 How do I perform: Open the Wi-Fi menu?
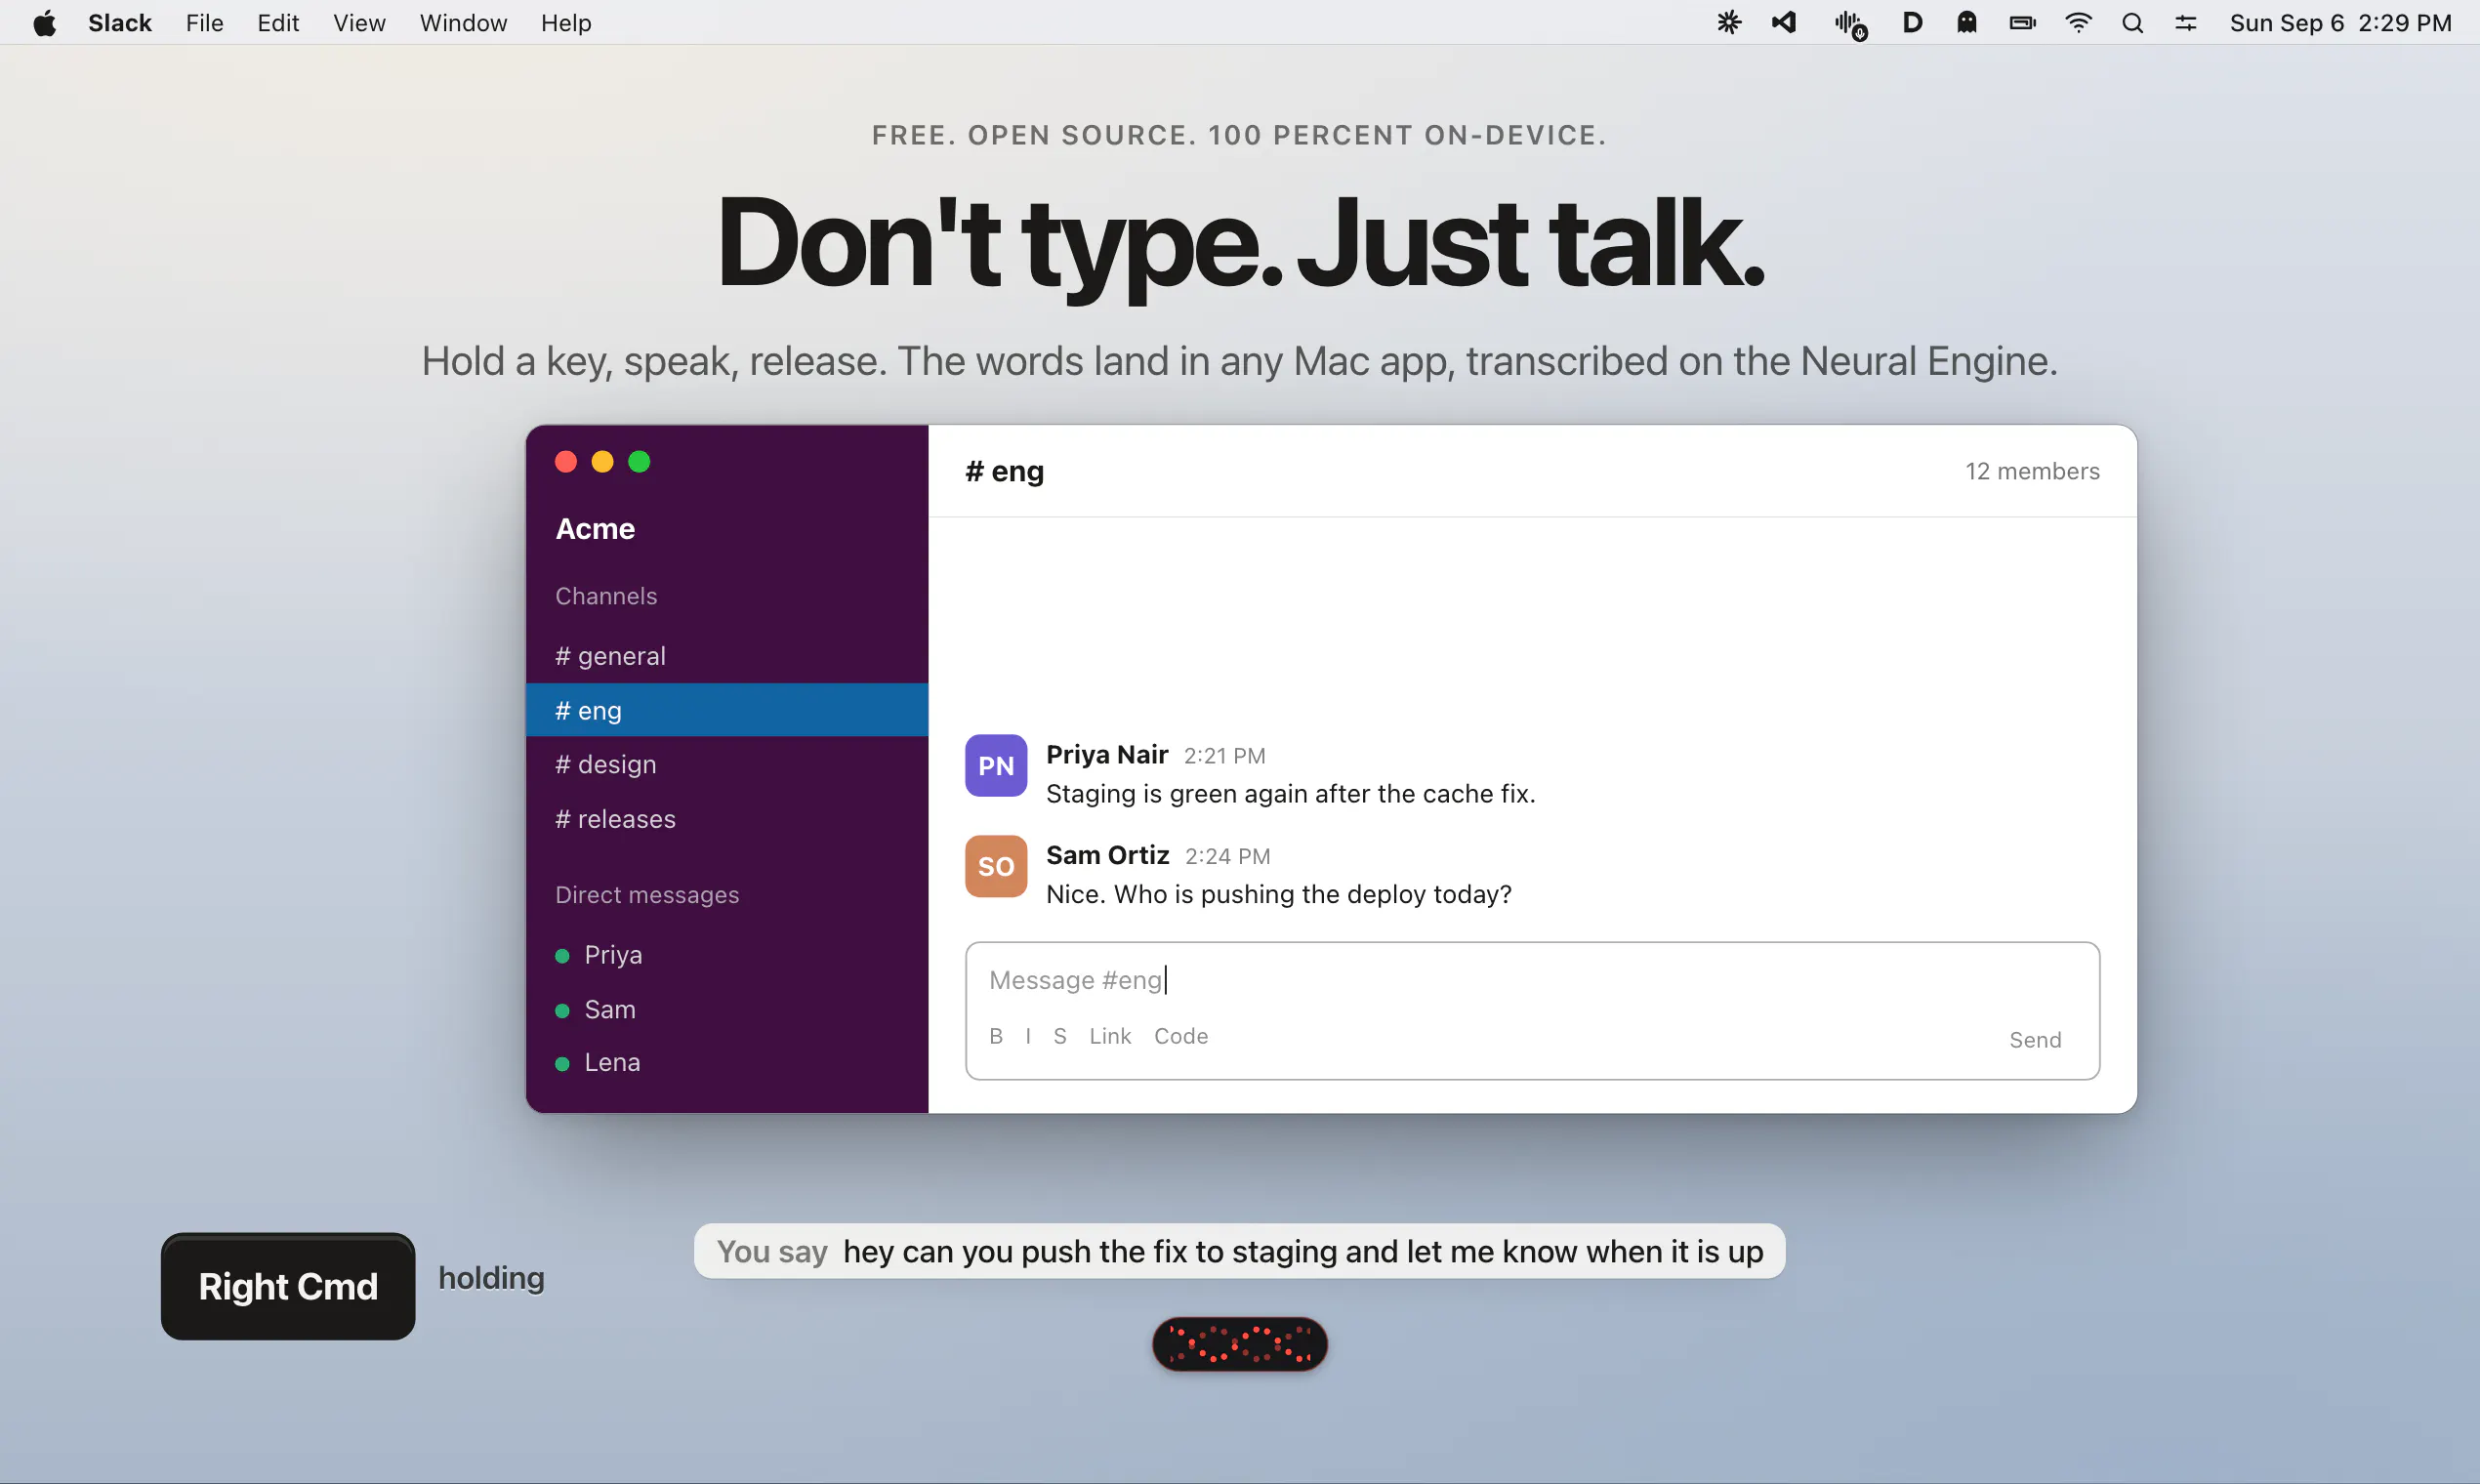coord(2079,22)
